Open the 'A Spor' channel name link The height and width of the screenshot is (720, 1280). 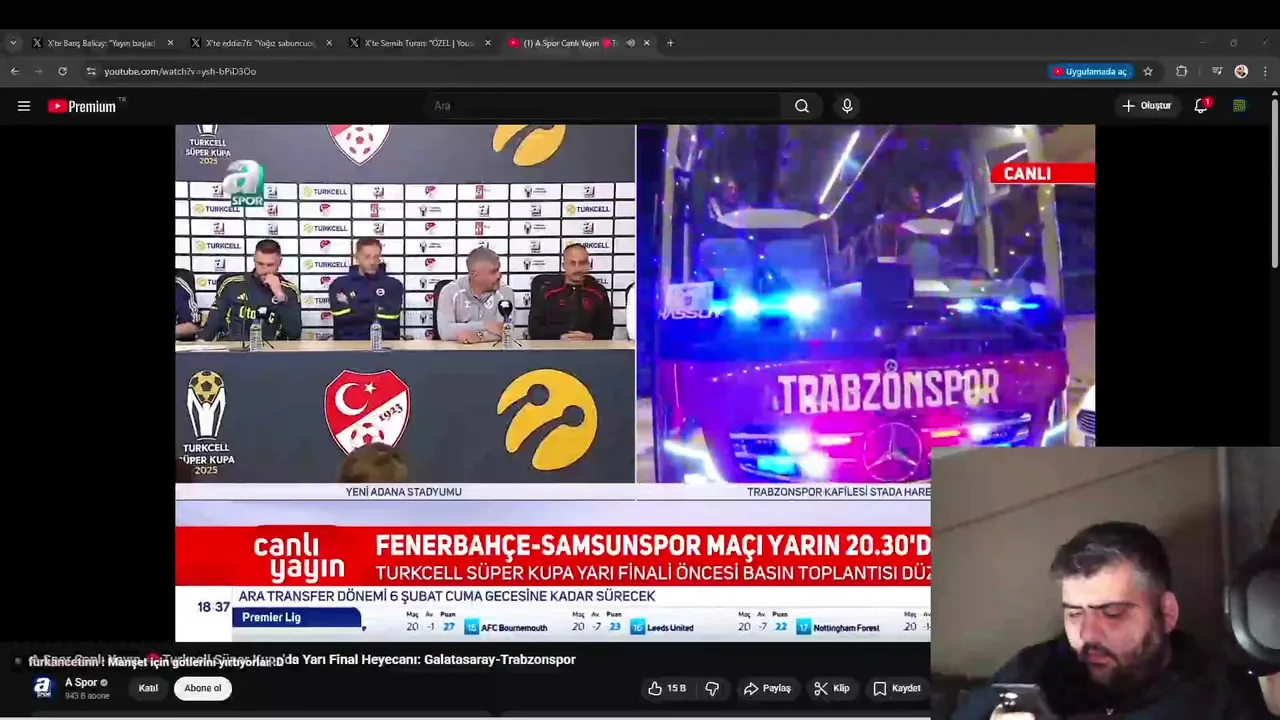[x=81, y=683]
